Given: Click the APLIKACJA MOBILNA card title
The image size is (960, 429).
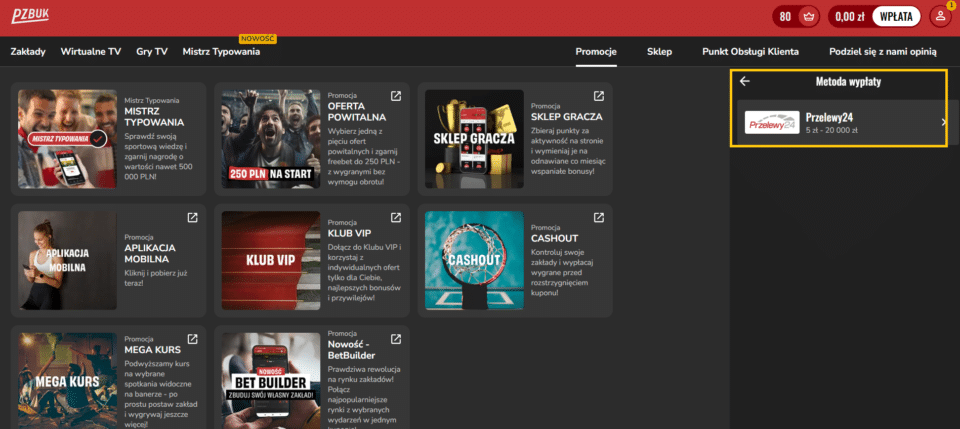Looking at the screenshot, I should coord(150,253).
